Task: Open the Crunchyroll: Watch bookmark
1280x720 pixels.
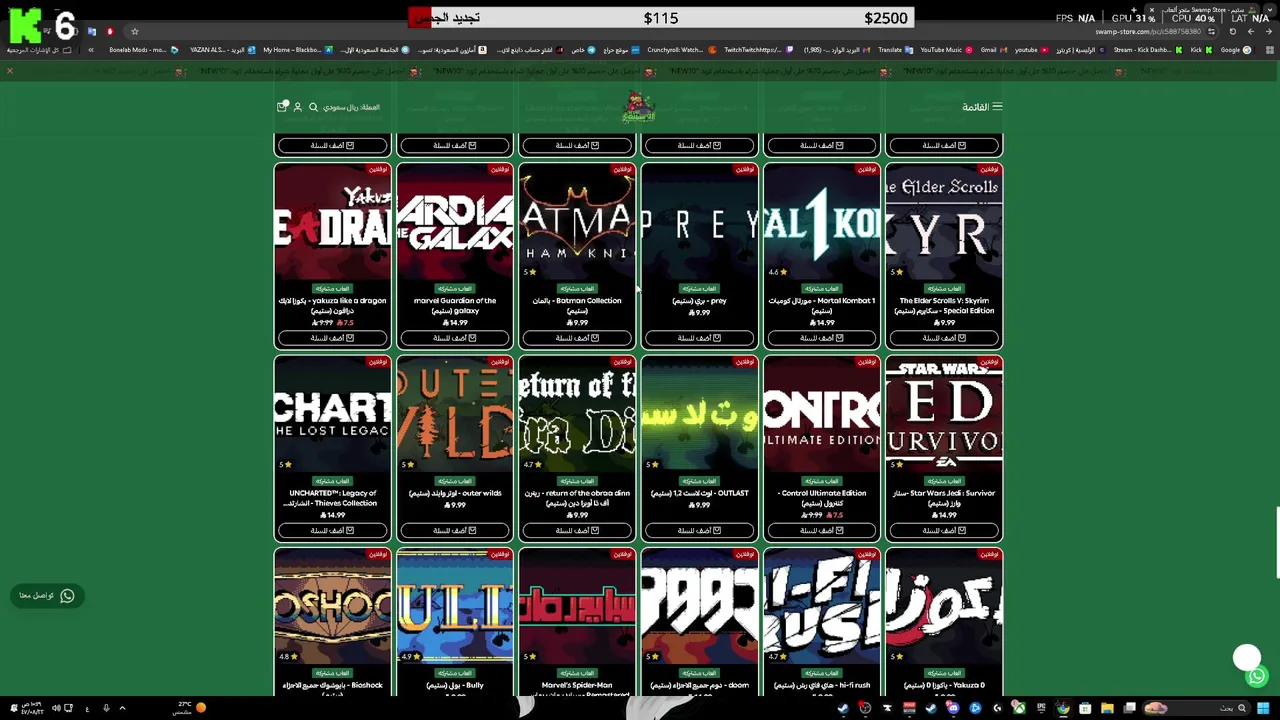Action: (681, 50)
